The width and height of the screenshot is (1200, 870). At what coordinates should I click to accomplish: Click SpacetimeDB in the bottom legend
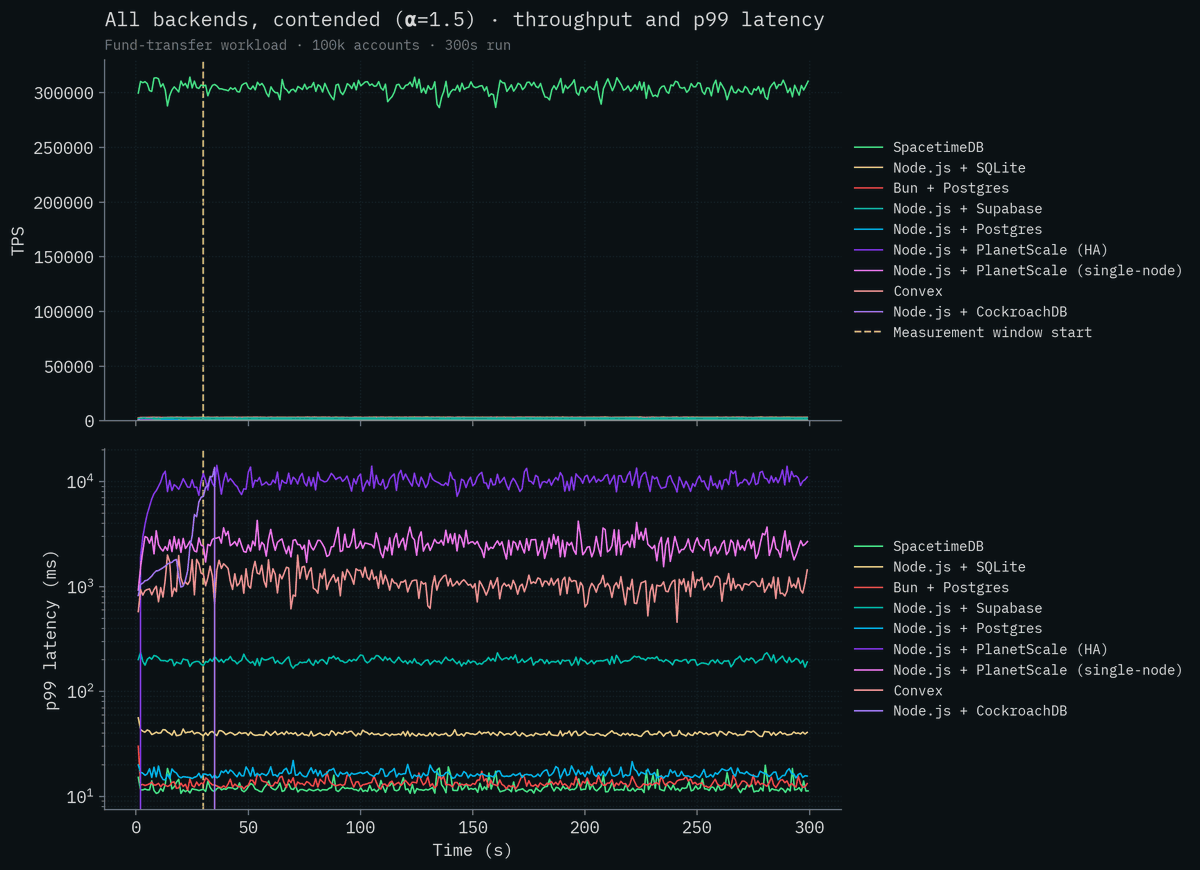[x=938, y=546]
